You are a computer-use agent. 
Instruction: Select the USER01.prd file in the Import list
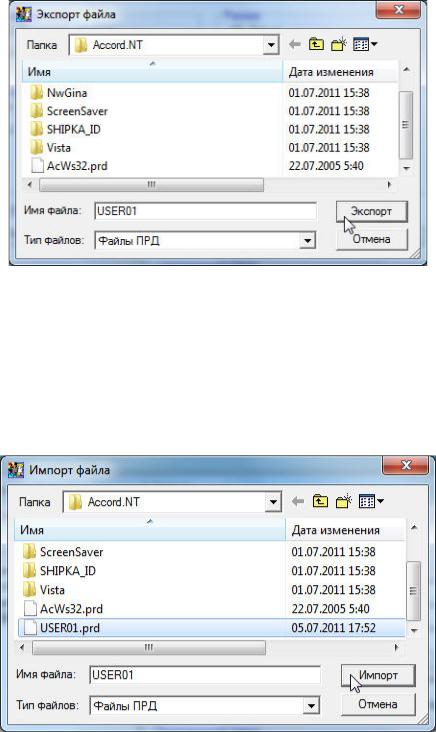[x=211, y=628]
